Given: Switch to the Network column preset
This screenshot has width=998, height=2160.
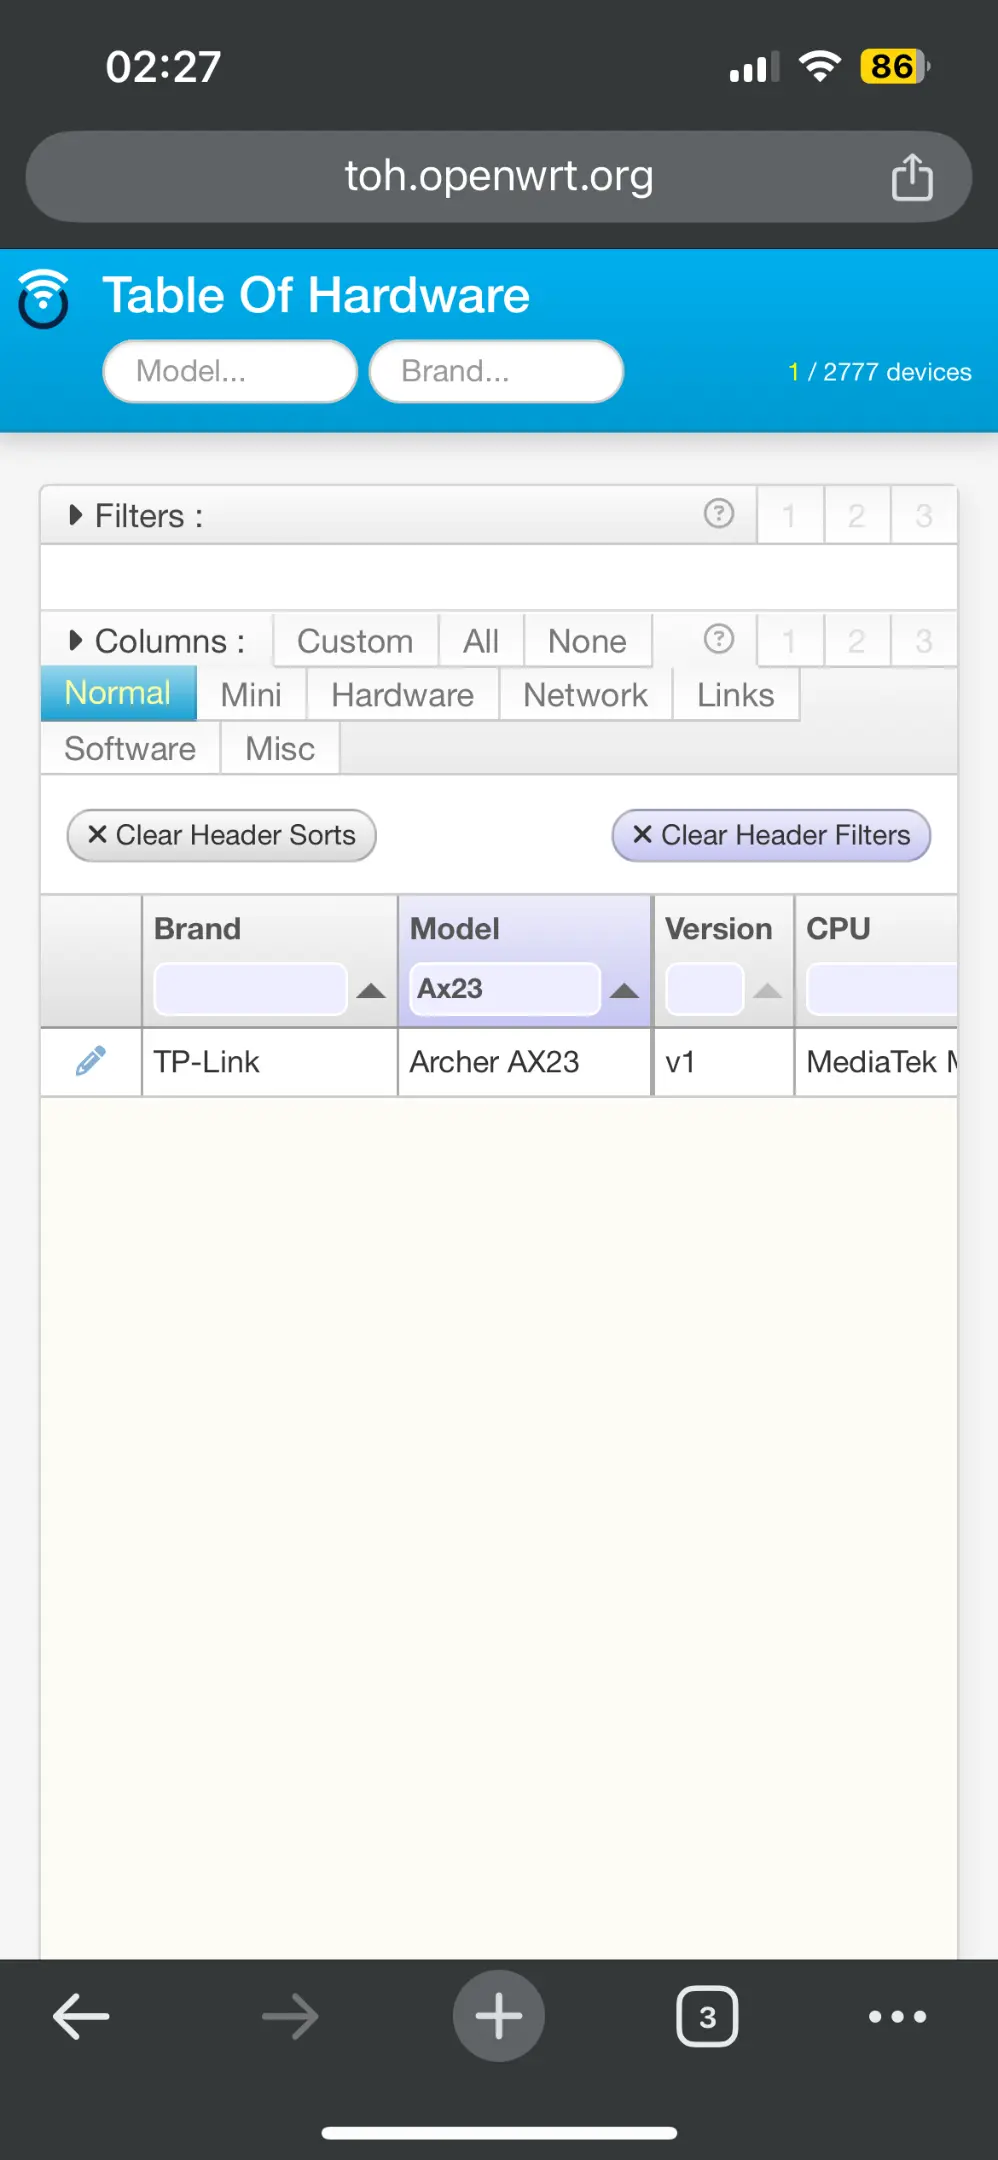Looking at the screenshot, I should coord(586,694).
